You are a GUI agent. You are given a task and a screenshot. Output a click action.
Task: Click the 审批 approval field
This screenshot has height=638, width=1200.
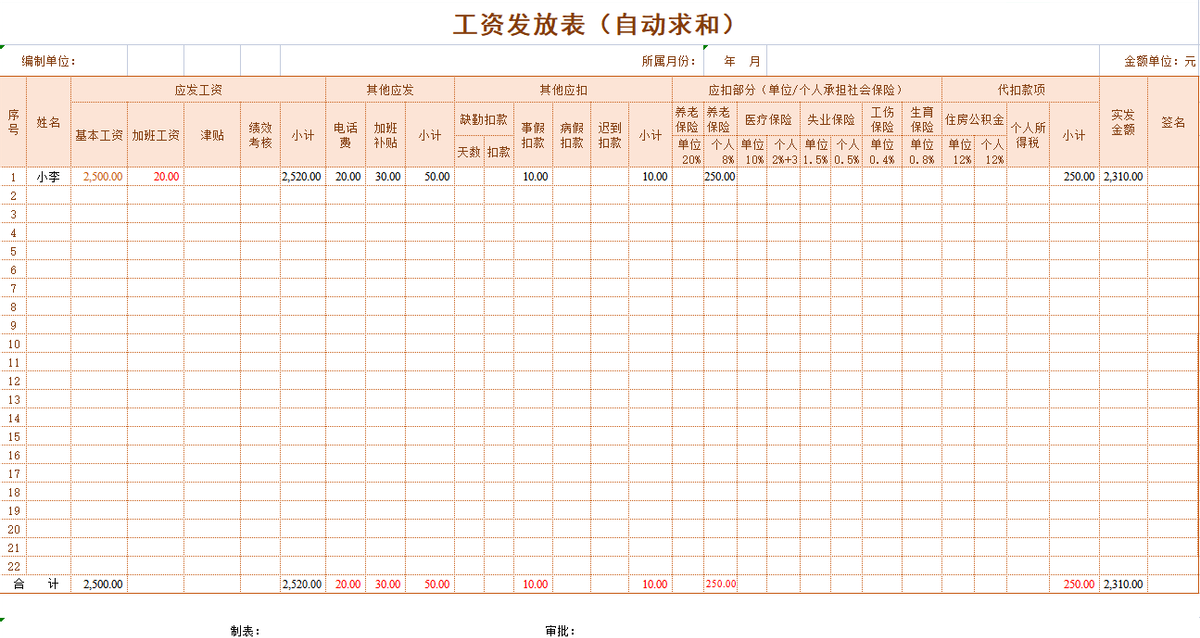(x=600, y=630)
